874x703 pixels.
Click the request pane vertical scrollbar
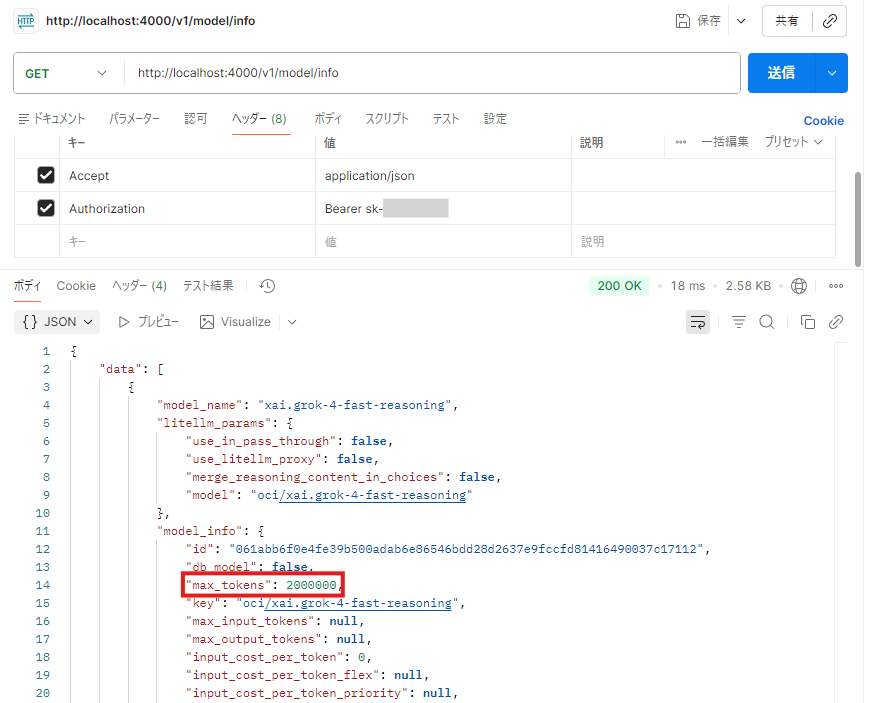857,220
